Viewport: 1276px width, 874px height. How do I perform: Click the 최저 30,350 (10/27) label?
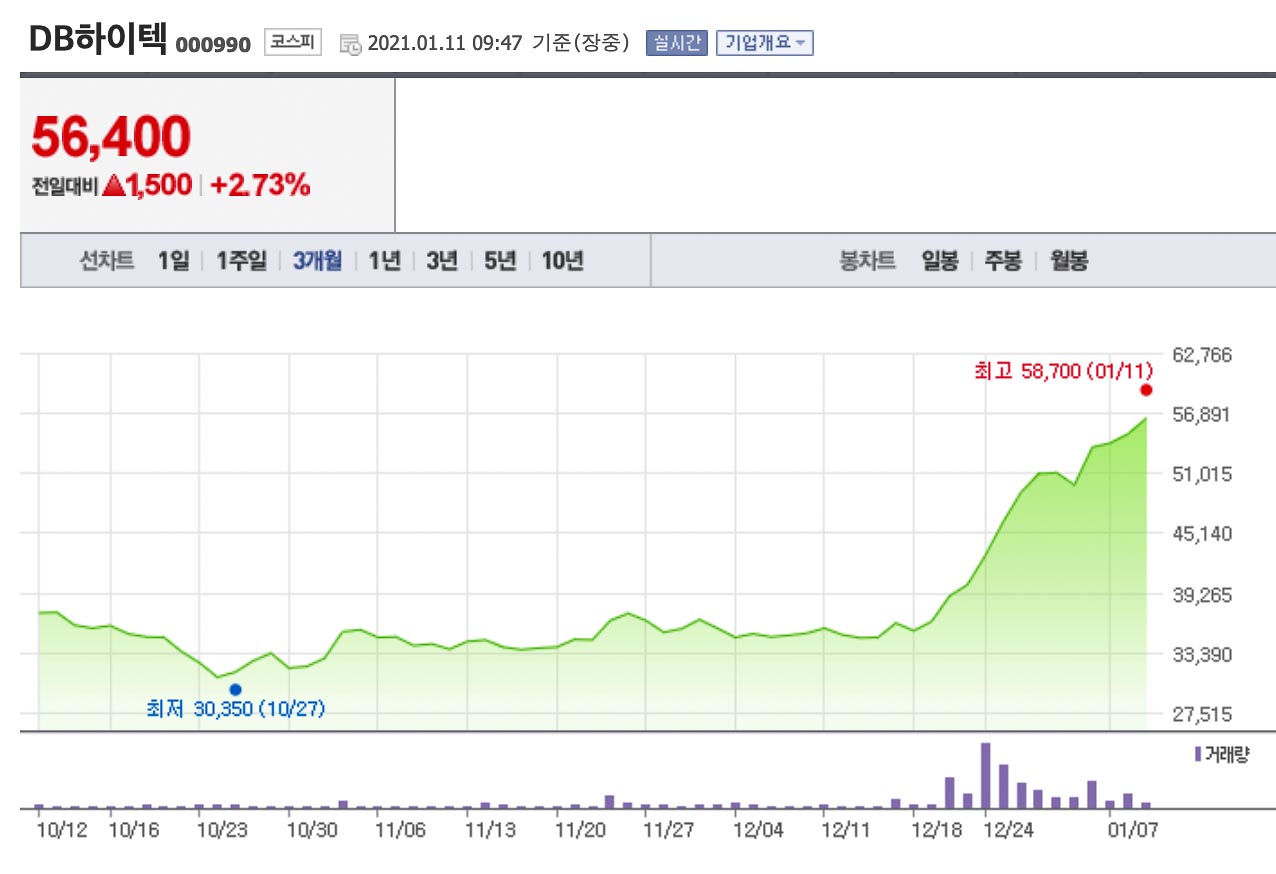click(236, 709)
